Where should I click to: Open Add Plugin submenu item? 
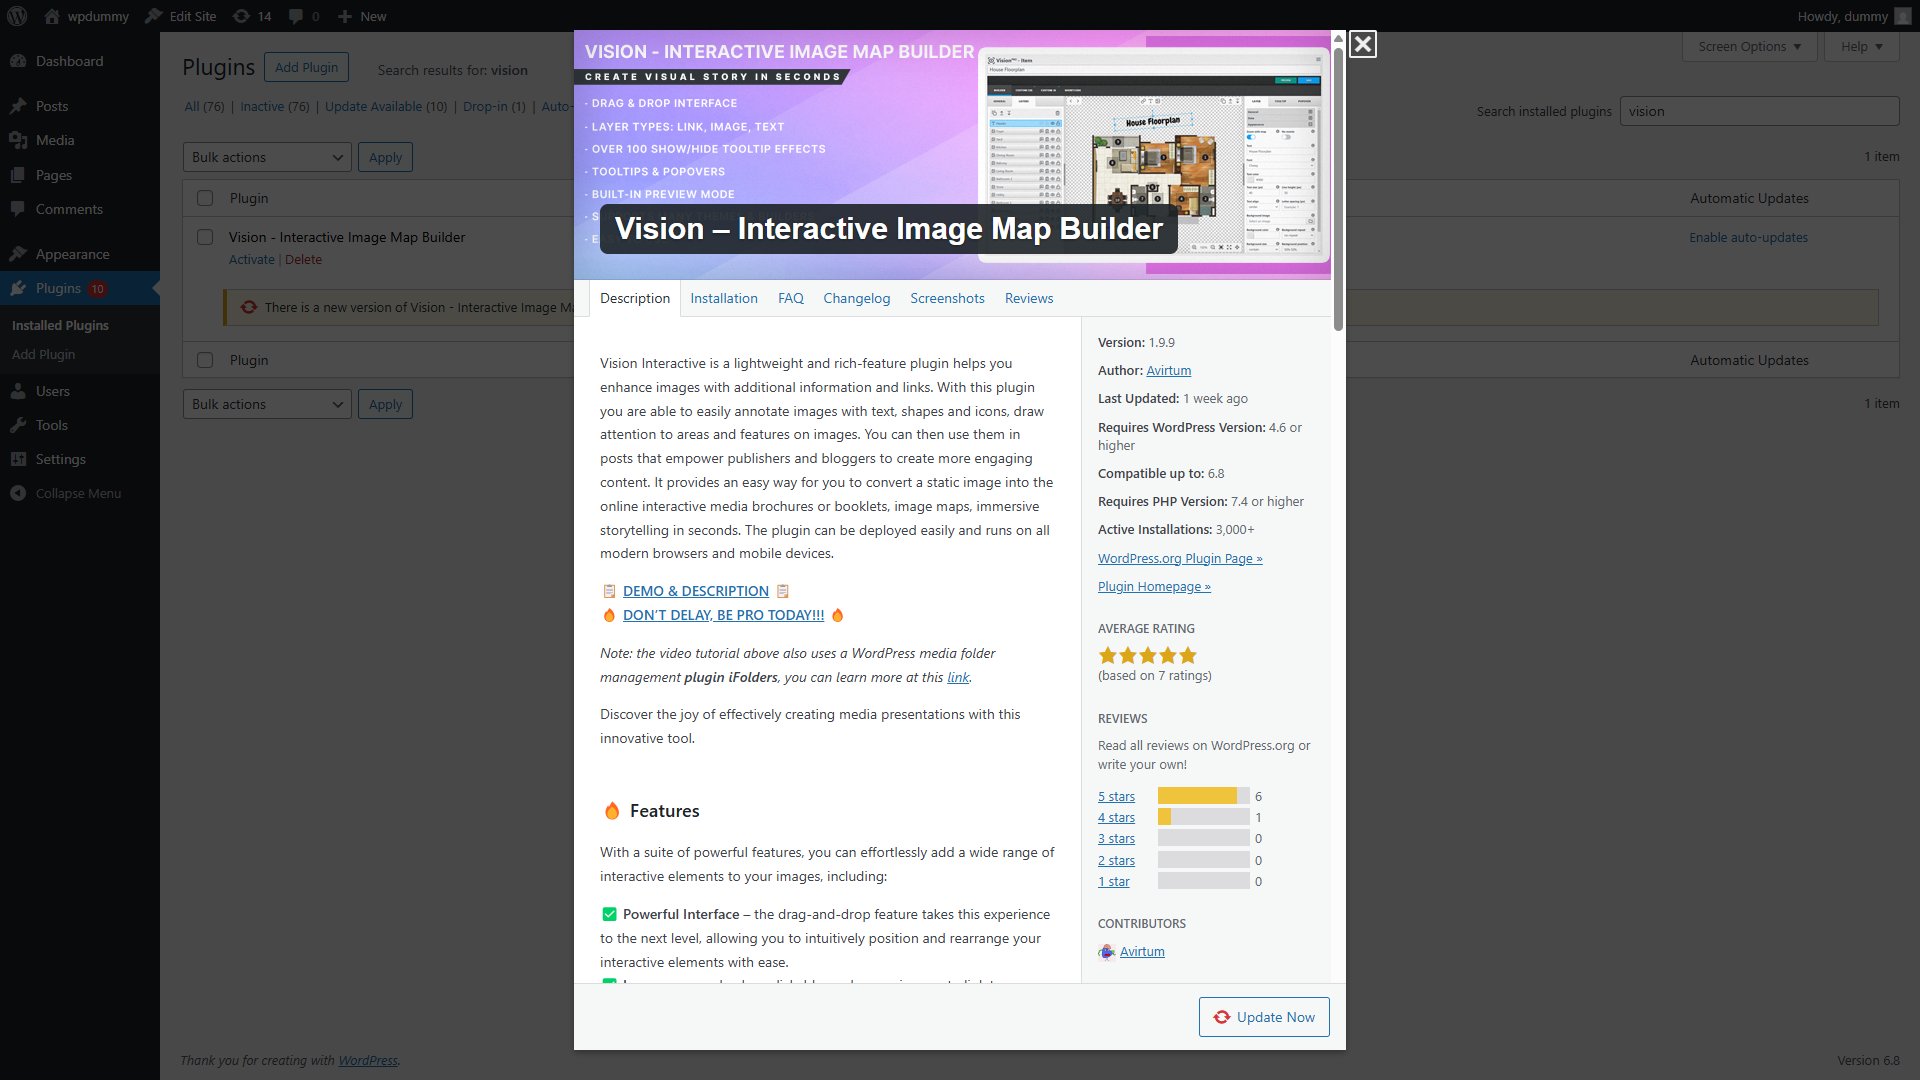43,354
